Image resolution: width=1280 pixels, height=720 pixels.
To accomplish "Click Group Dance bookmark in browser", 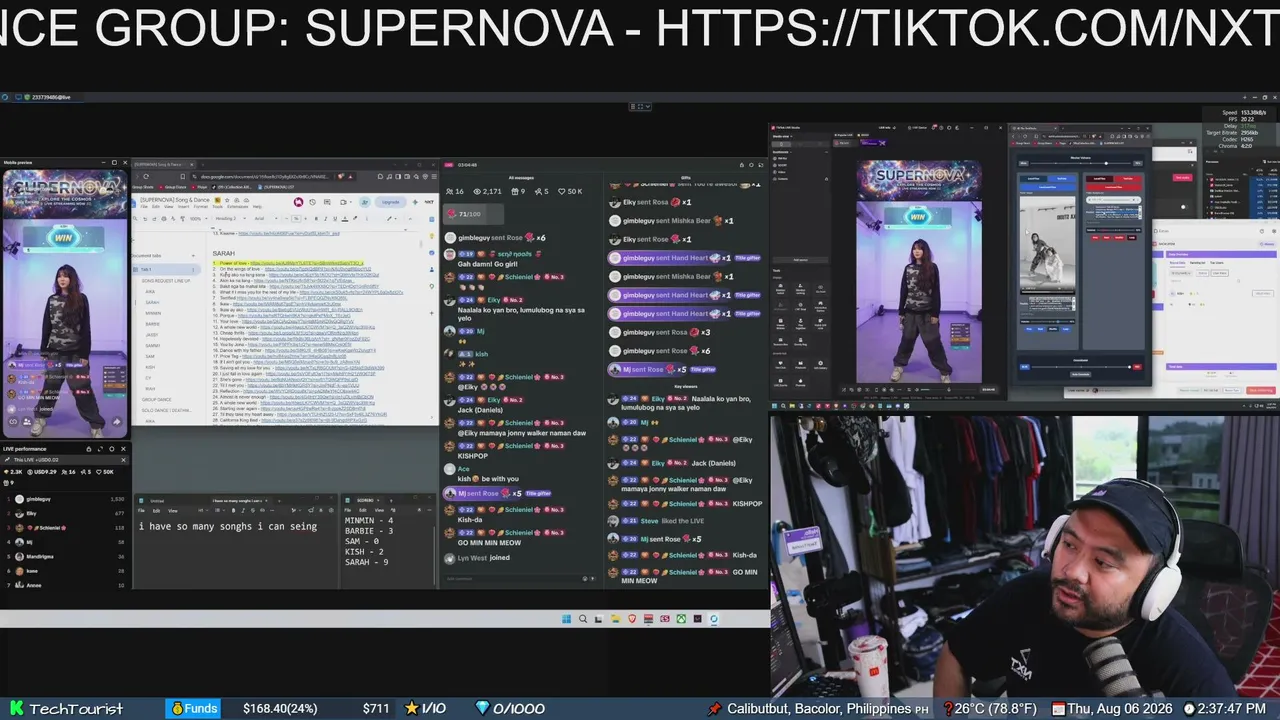I will pyautogui.click(x=173, y=187).
